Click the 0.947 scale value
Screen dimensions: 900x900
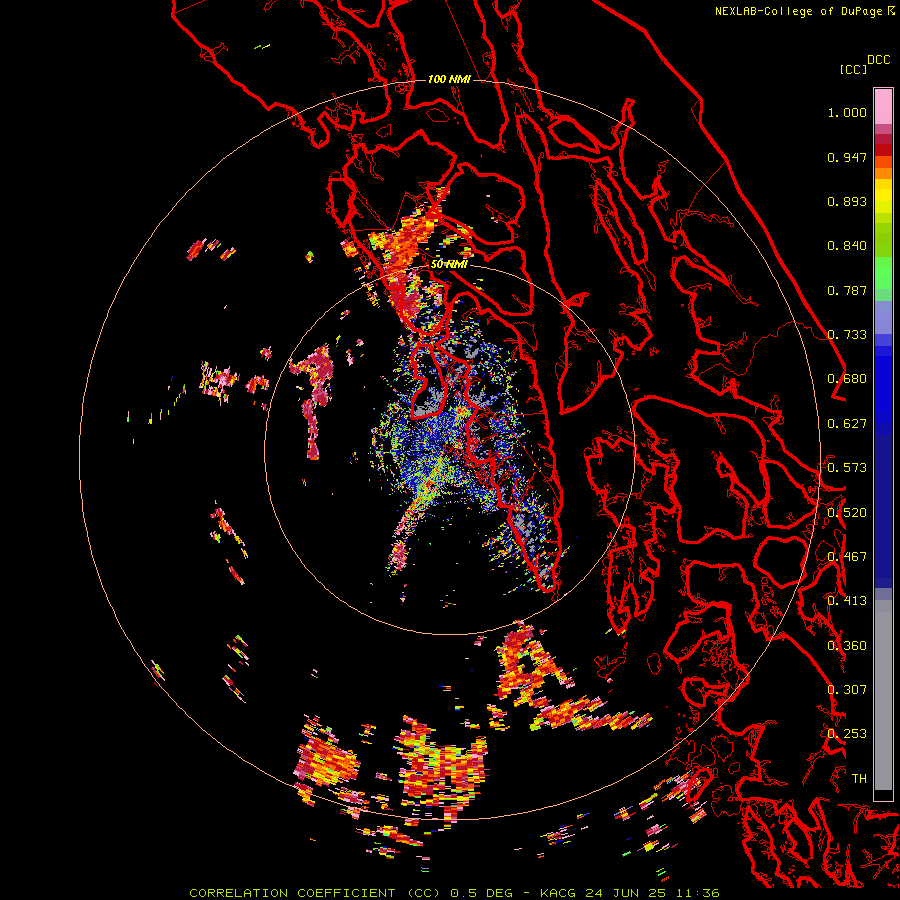[847, 157]
